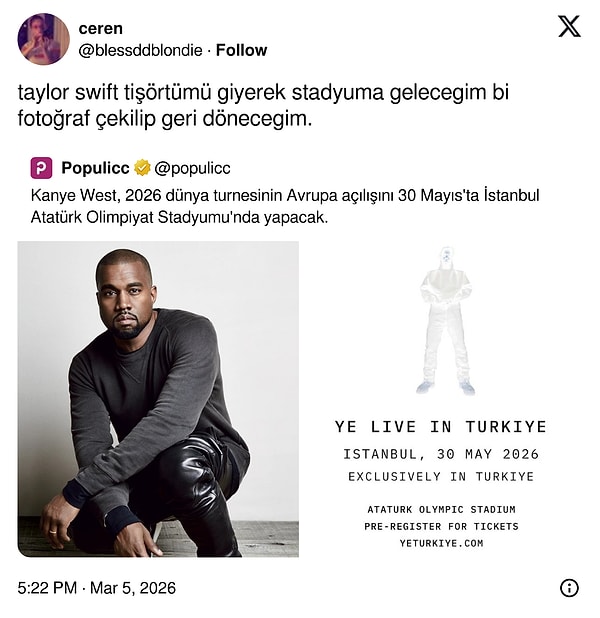Visit the @blessddblondie handle
Image resolution: width=600 pixels, height=618 pixels.
140,50
